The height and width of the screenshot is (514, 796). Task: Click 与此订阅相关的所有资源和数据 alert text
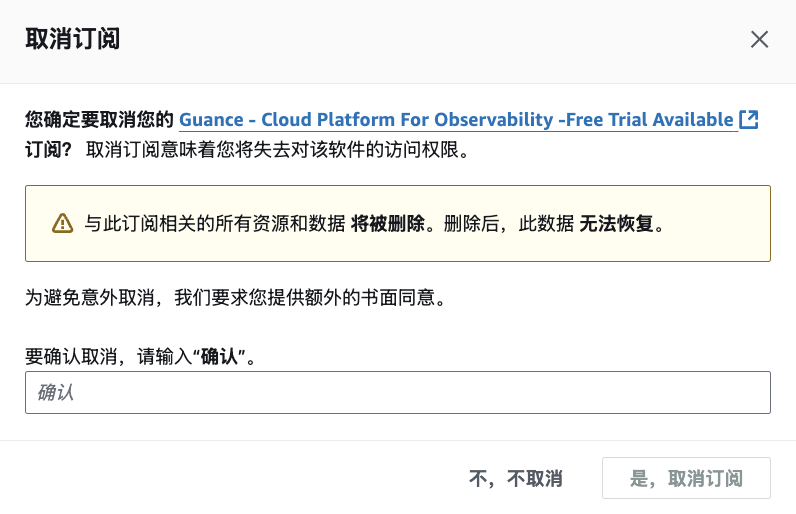tap(215, 223)
